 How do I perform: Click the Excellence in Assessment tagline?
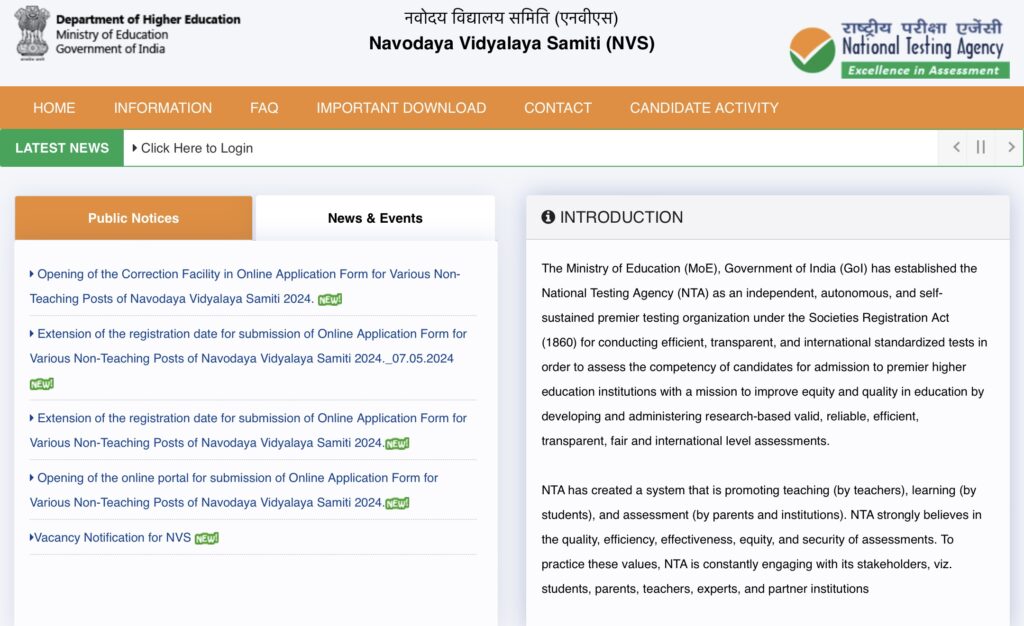[x=924, y=70]
